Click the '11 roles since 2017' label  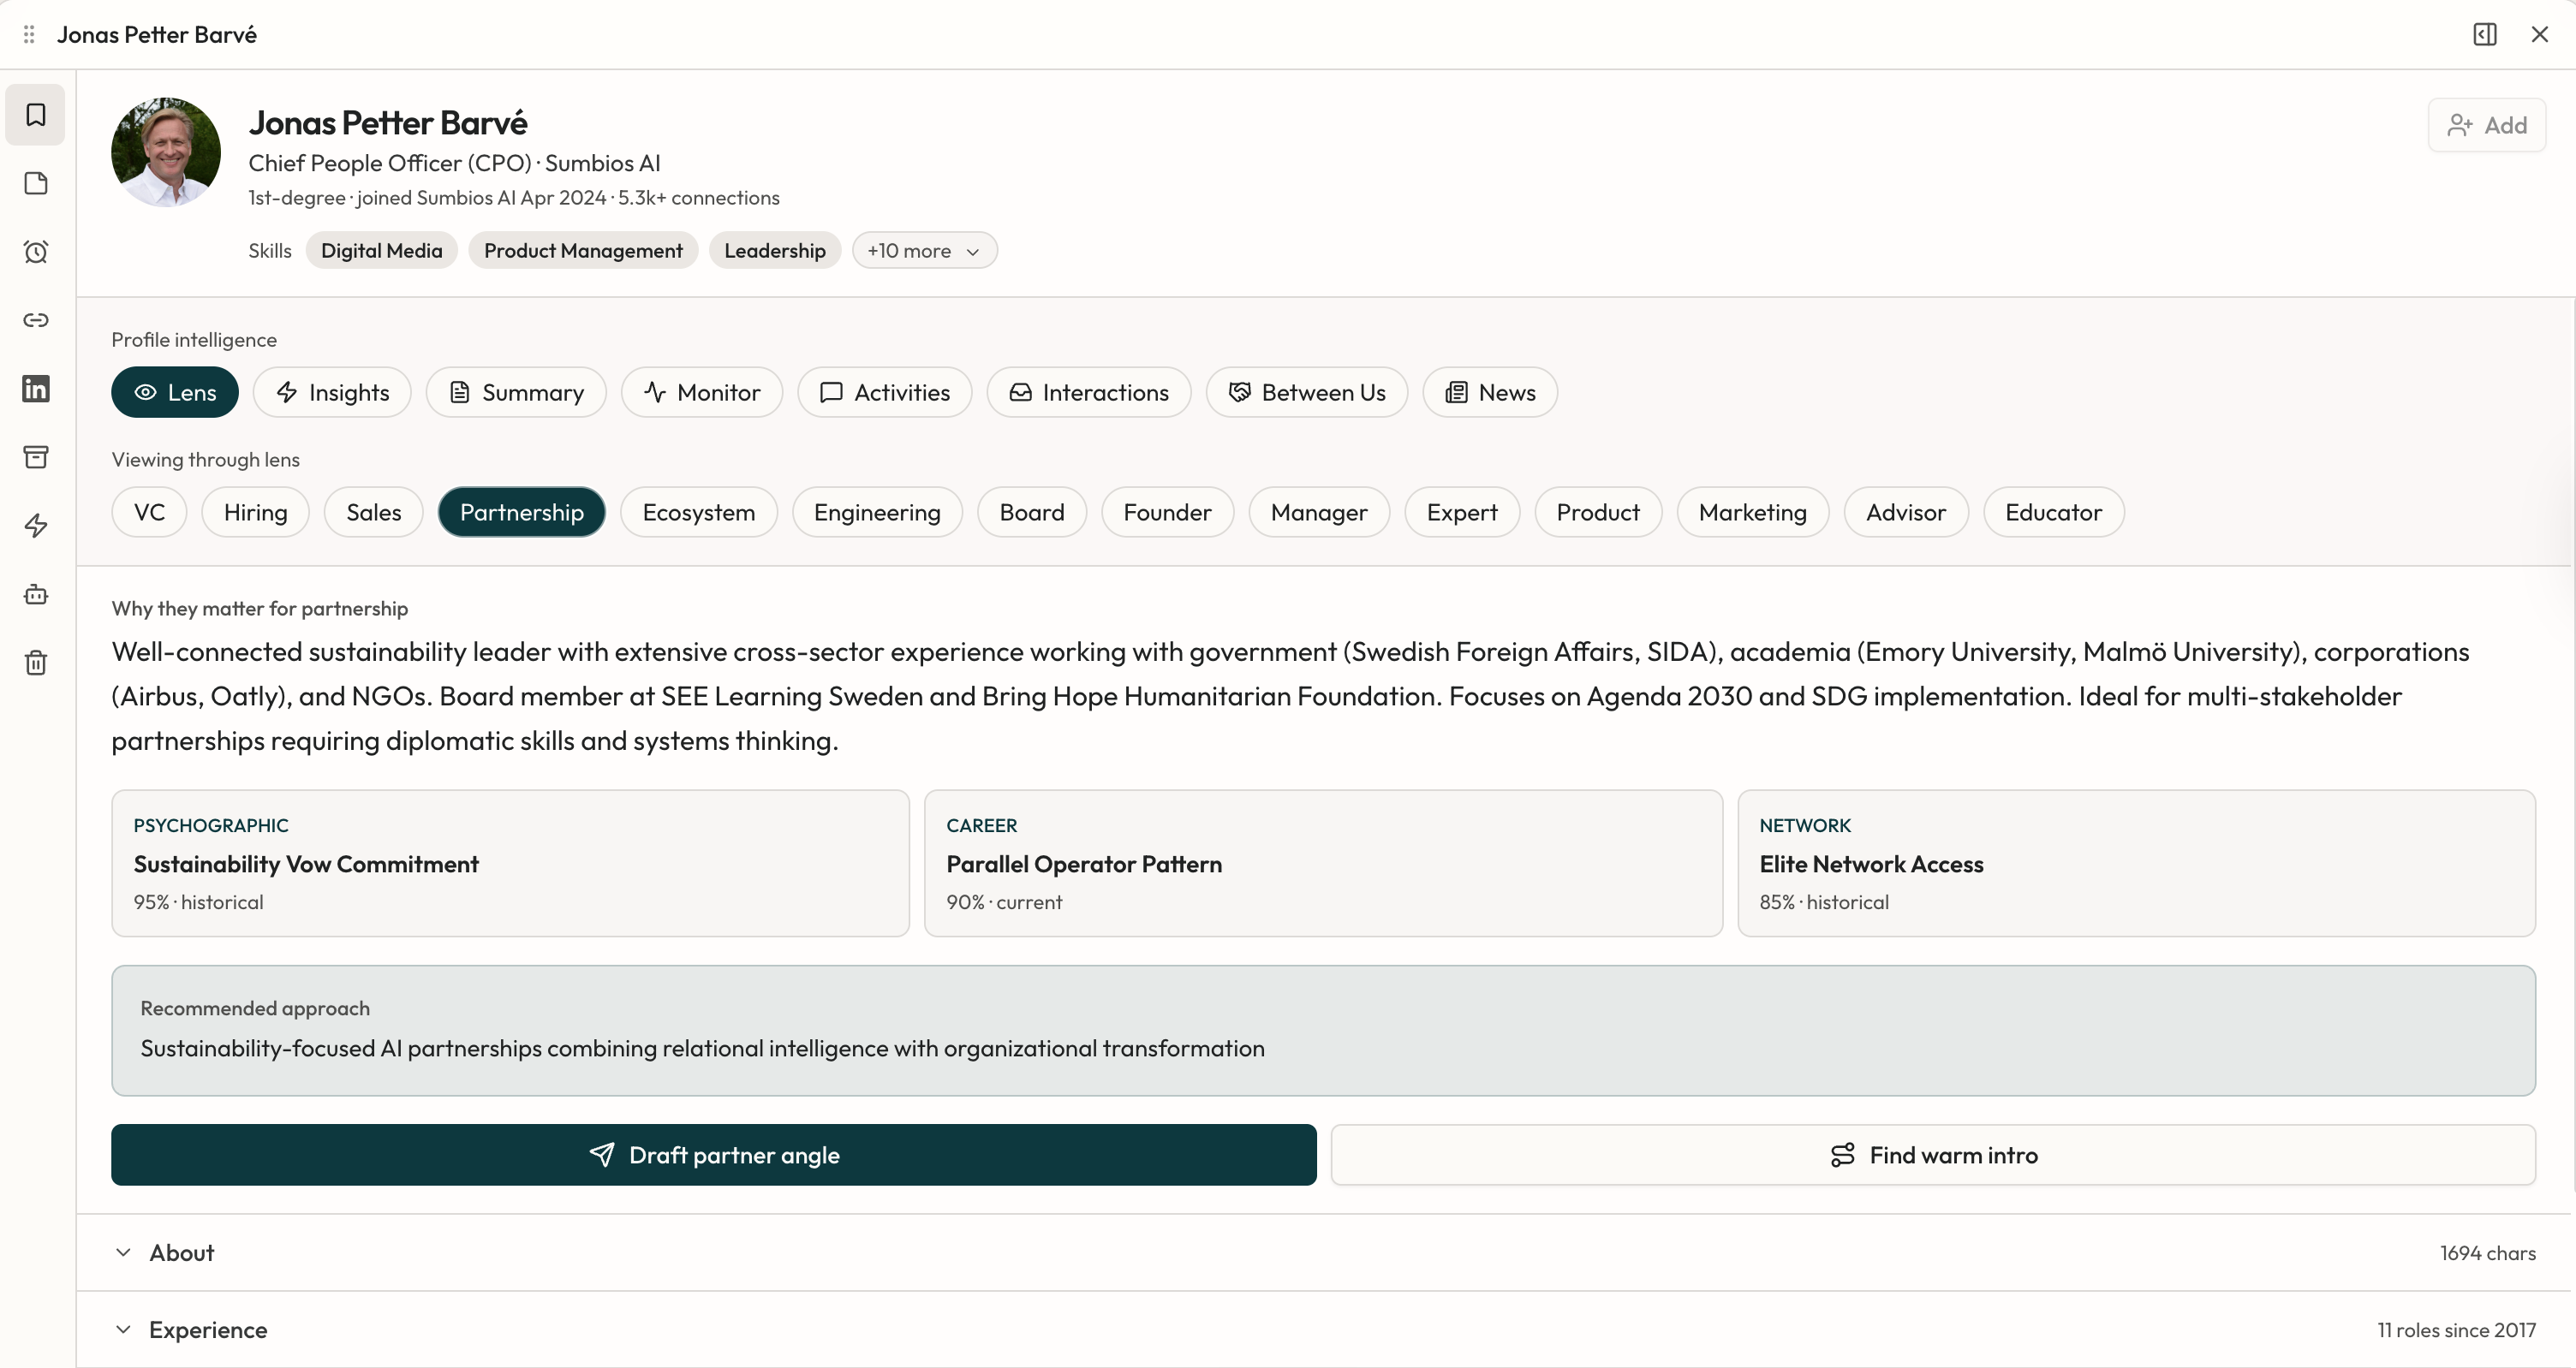2456,1330
